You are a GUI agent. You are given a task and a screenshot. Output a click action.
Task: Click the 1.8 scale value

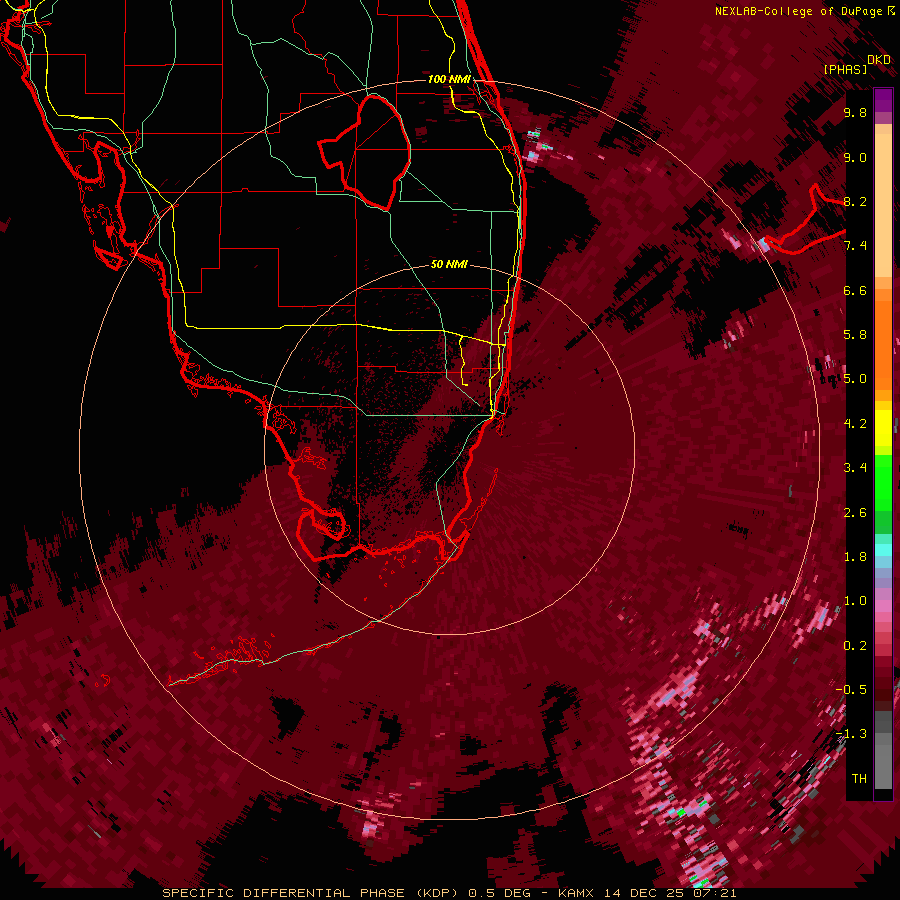855,556
